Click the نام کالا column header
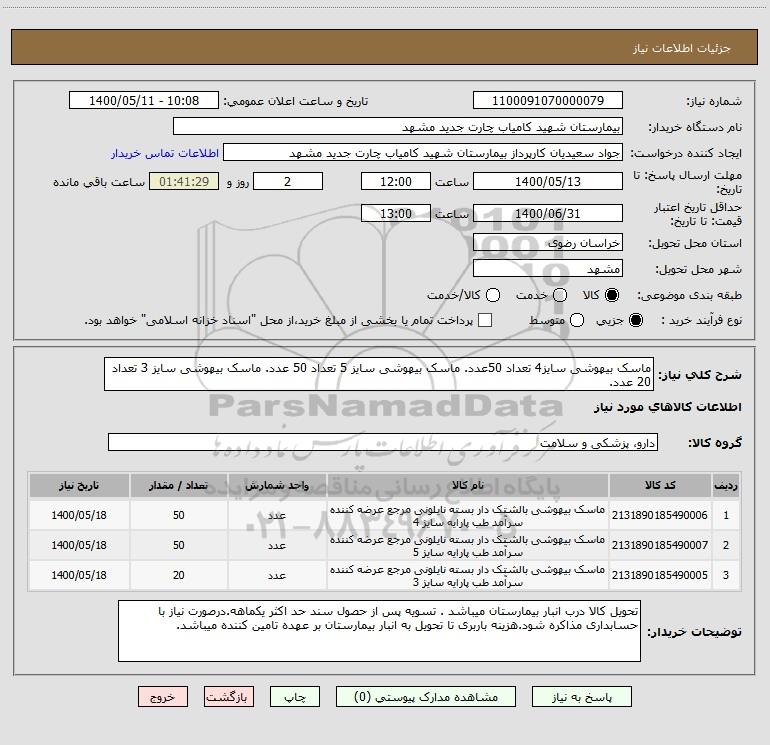770x745 pixels. tap(468, 486)
